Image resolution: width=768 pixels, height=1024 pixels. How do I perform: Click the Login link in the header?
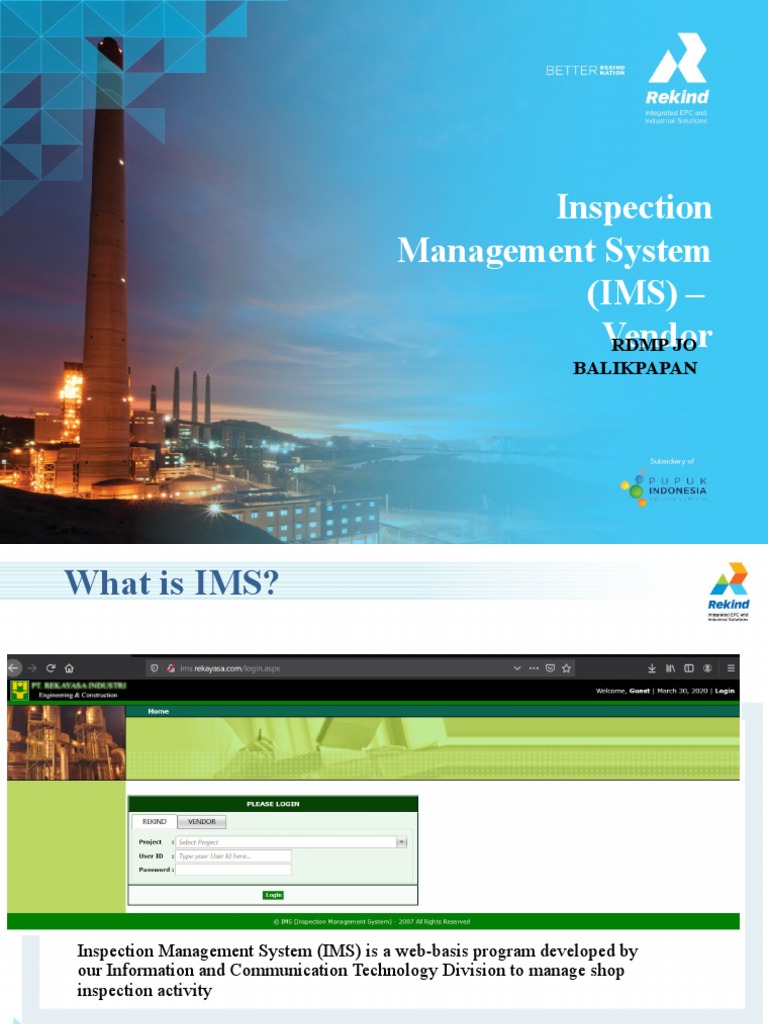point(724,691)
